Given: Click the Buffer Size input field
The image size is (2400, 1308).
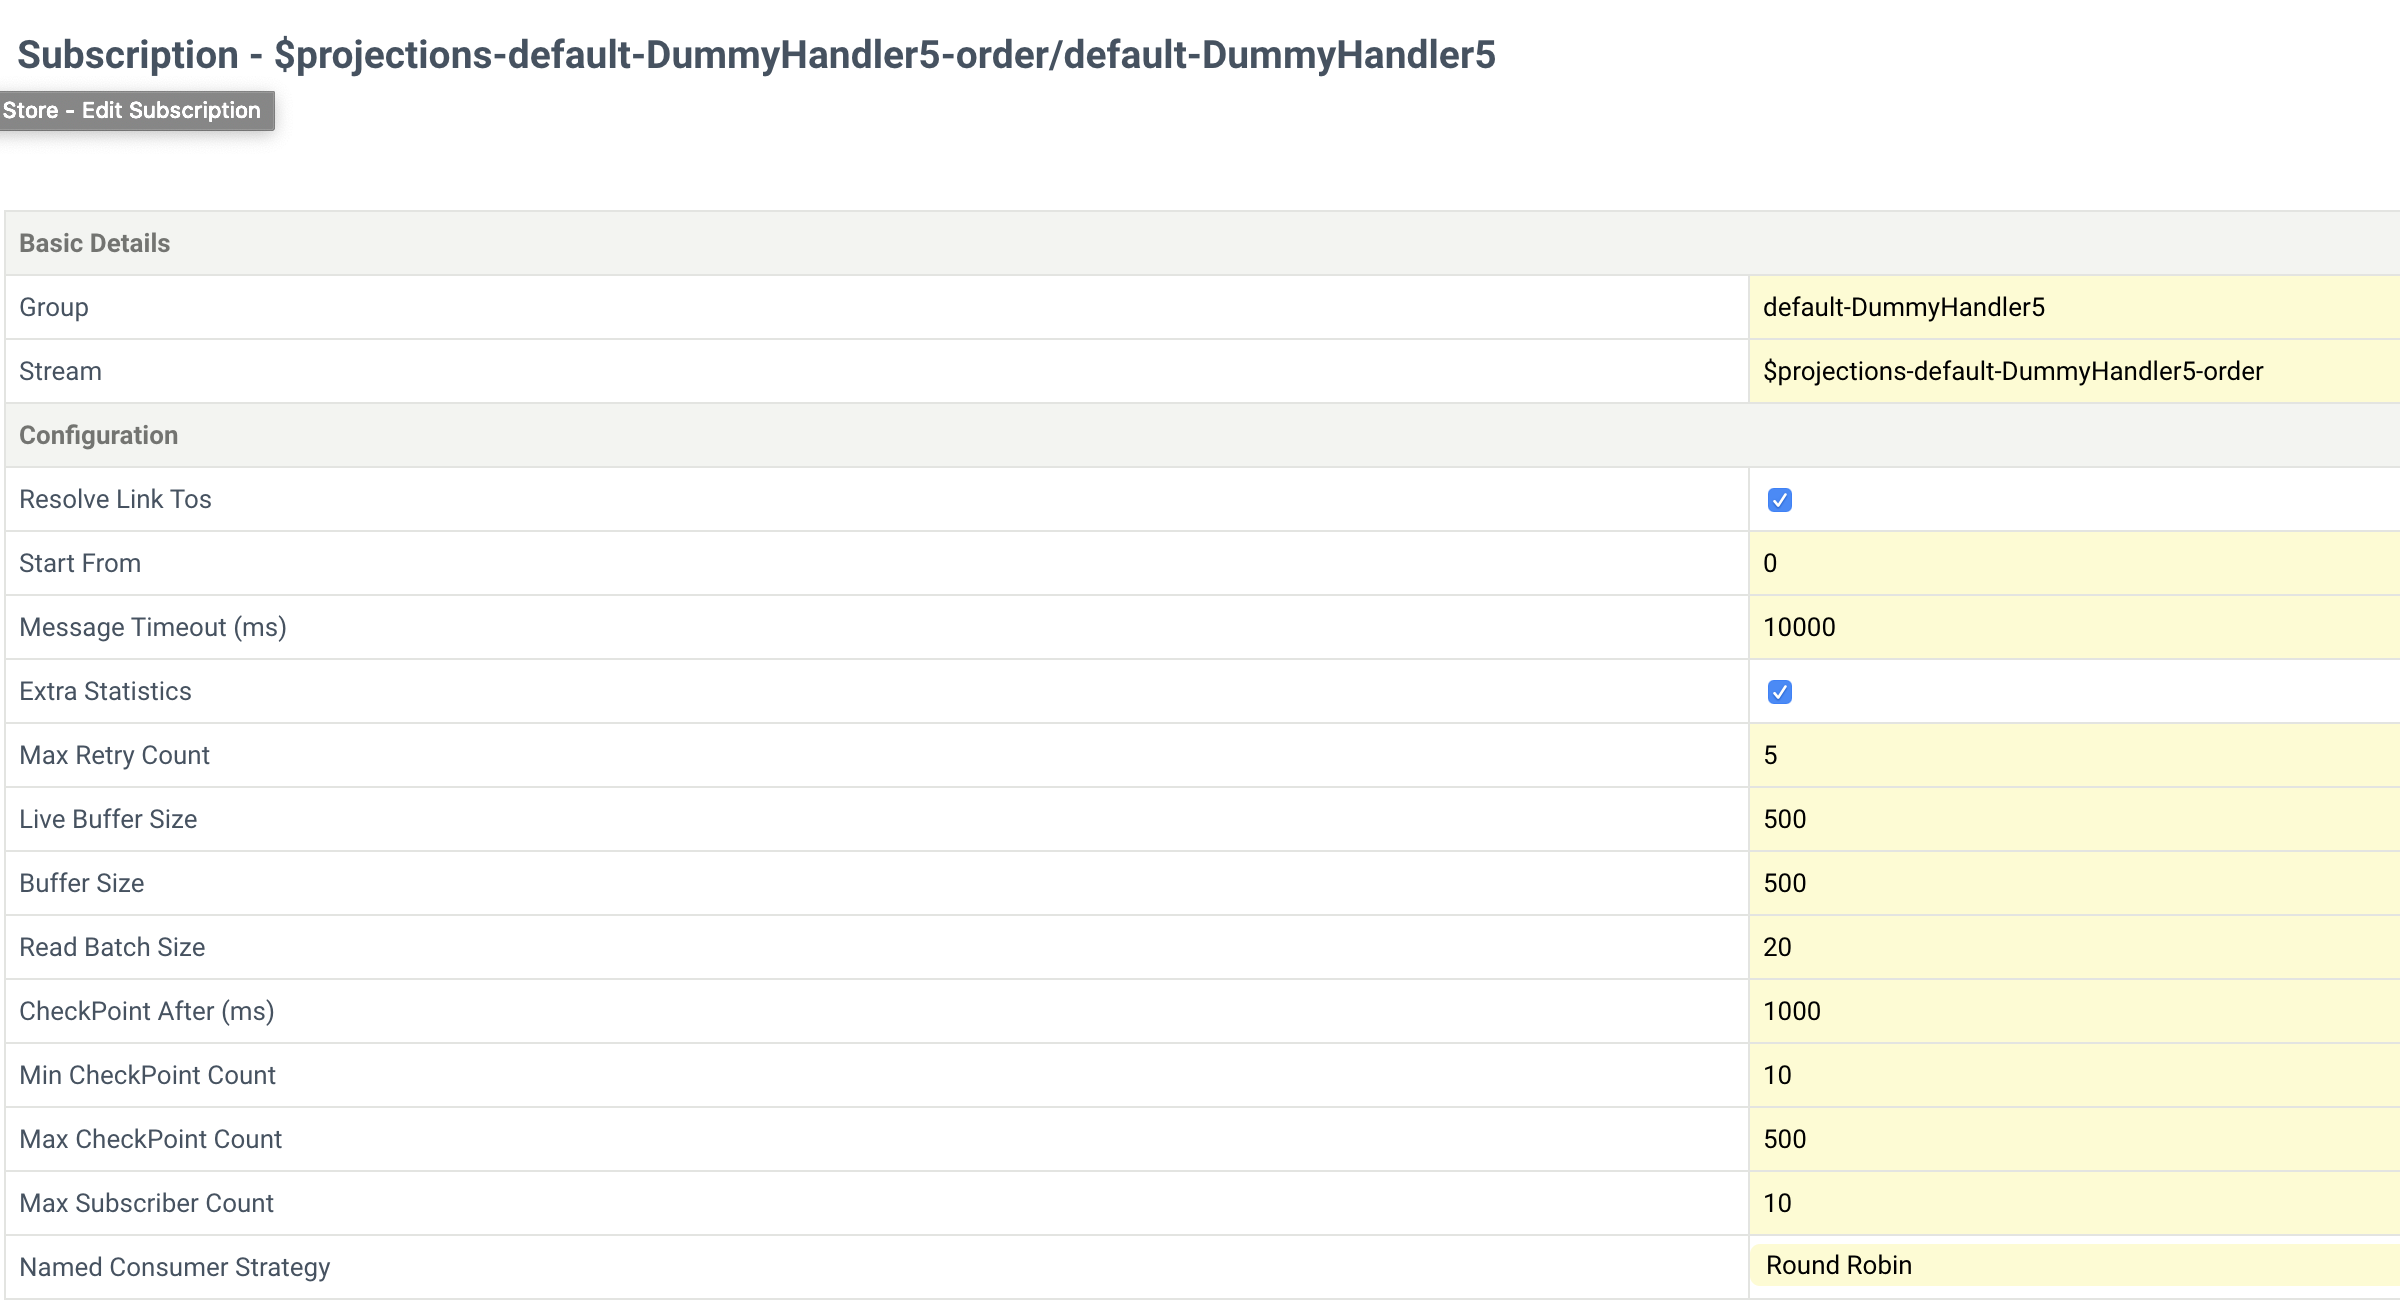Looking at the screenshot, I should pyautogui.click(x=2074, y=883).
